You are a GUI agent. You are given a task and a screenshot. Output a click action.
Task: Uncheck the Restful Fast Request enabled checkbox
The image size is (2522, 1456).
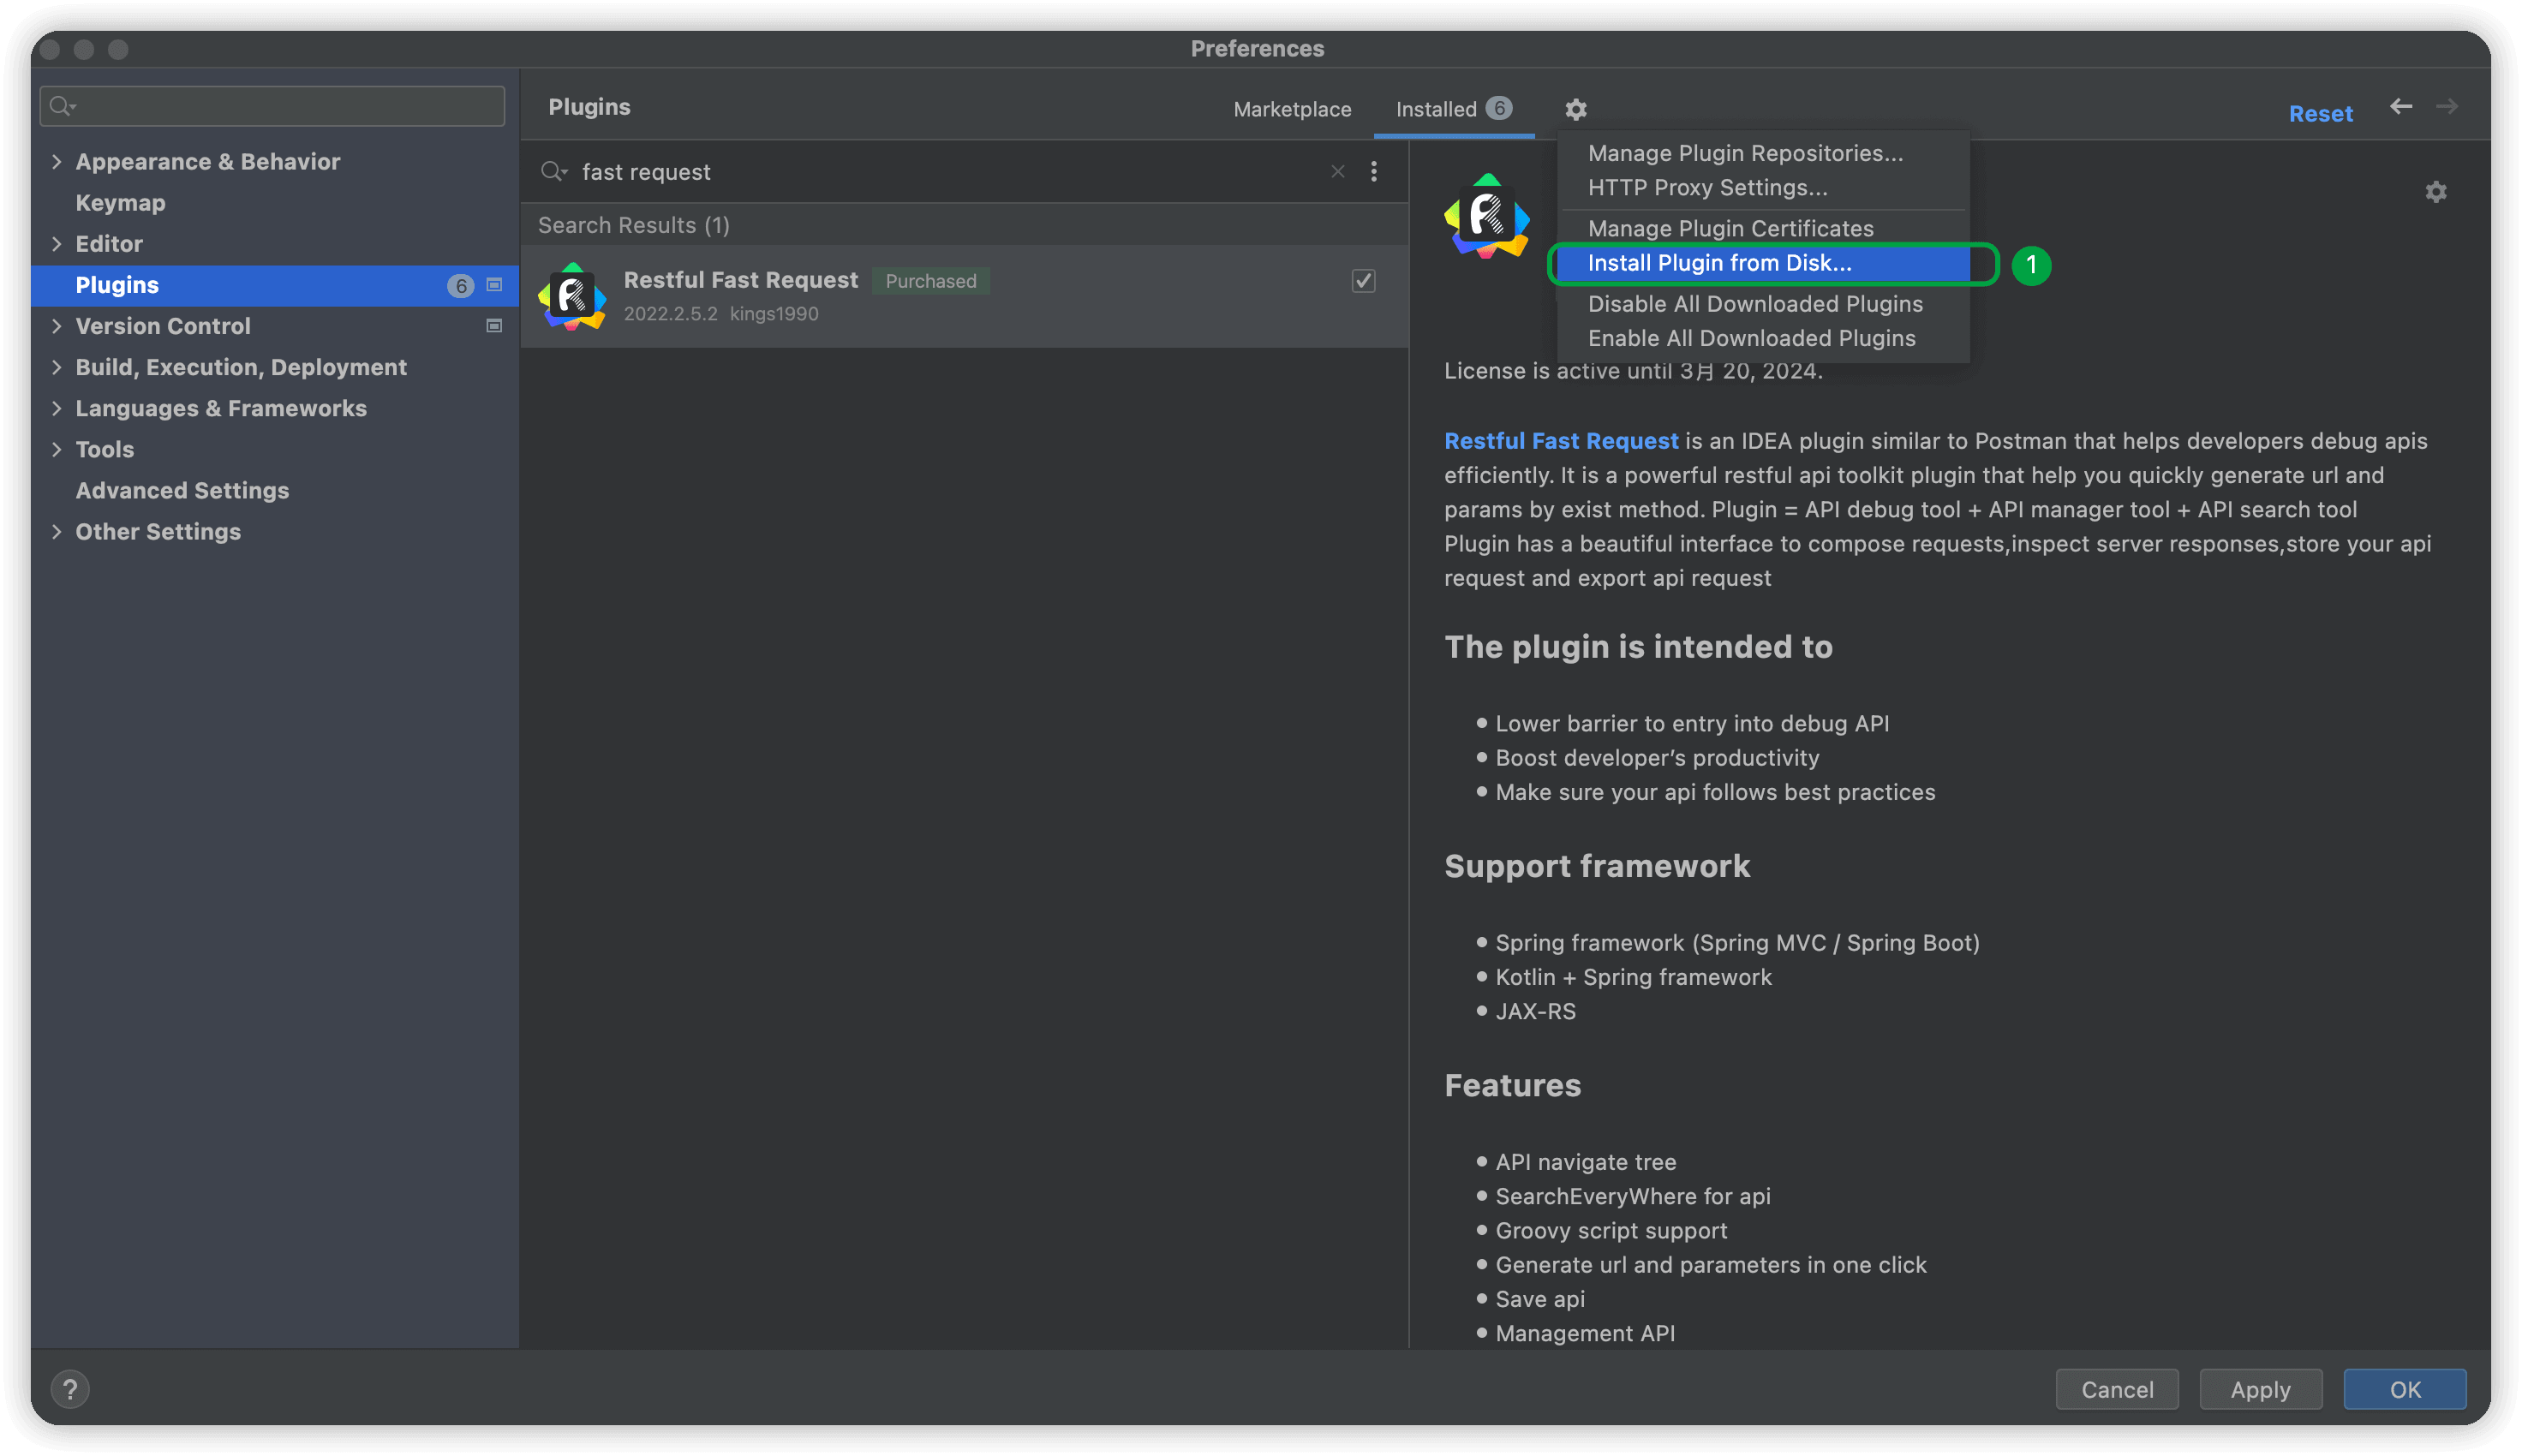(x=1363, y=281)
